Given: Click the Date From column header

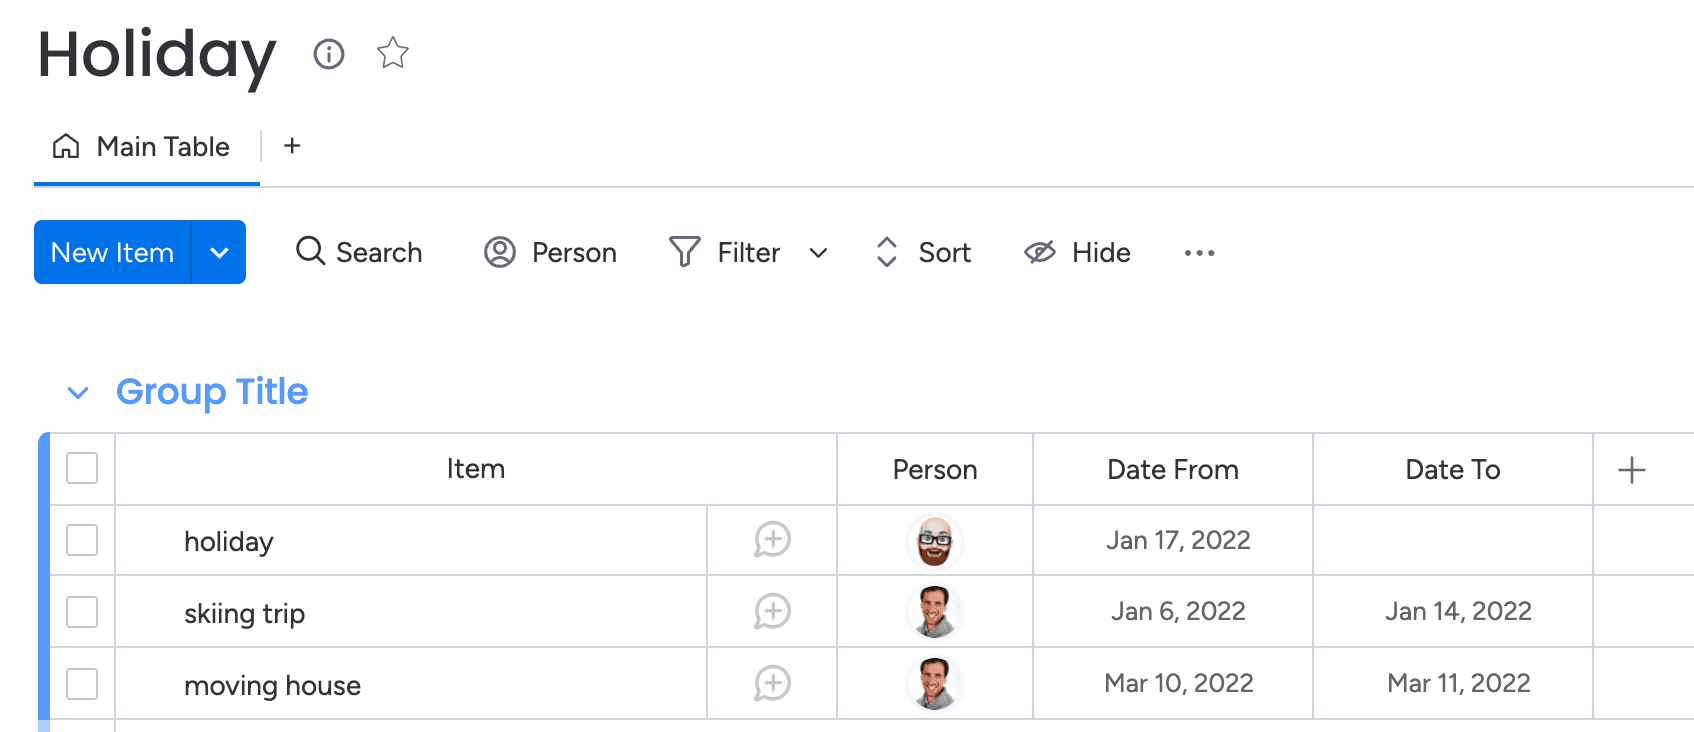Looking at the screenshot, I should pyautogui.click(x=1173, y=470).
